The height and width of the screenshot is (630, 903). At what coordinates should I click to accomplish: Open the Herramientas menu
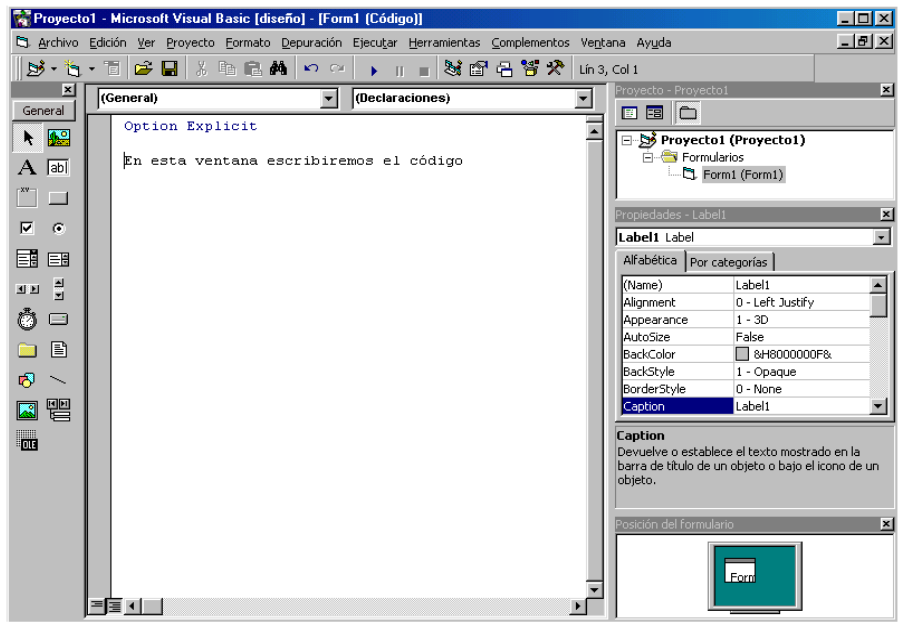444,43
